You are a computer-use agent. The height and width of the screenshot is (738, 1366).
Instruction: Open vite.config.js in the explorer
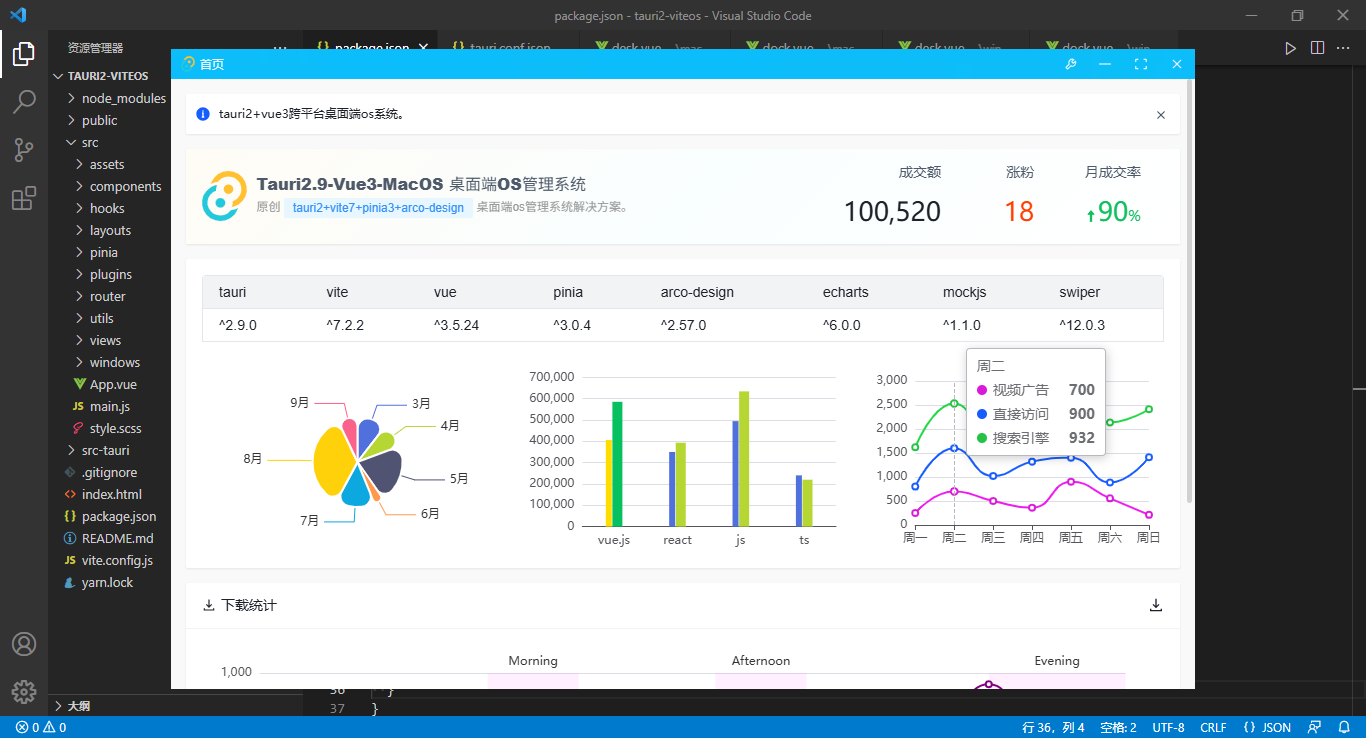tap(118, 560)
